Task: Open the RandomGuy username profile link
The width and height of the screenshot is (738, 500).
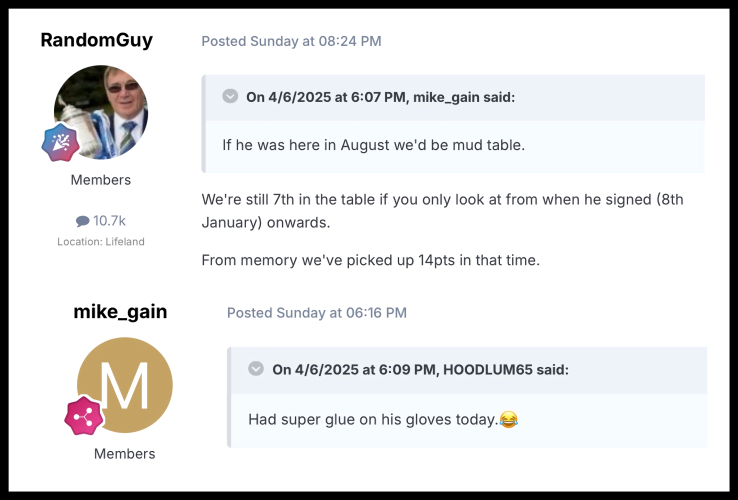Action: pyautogui.click(x=97, y=40)
